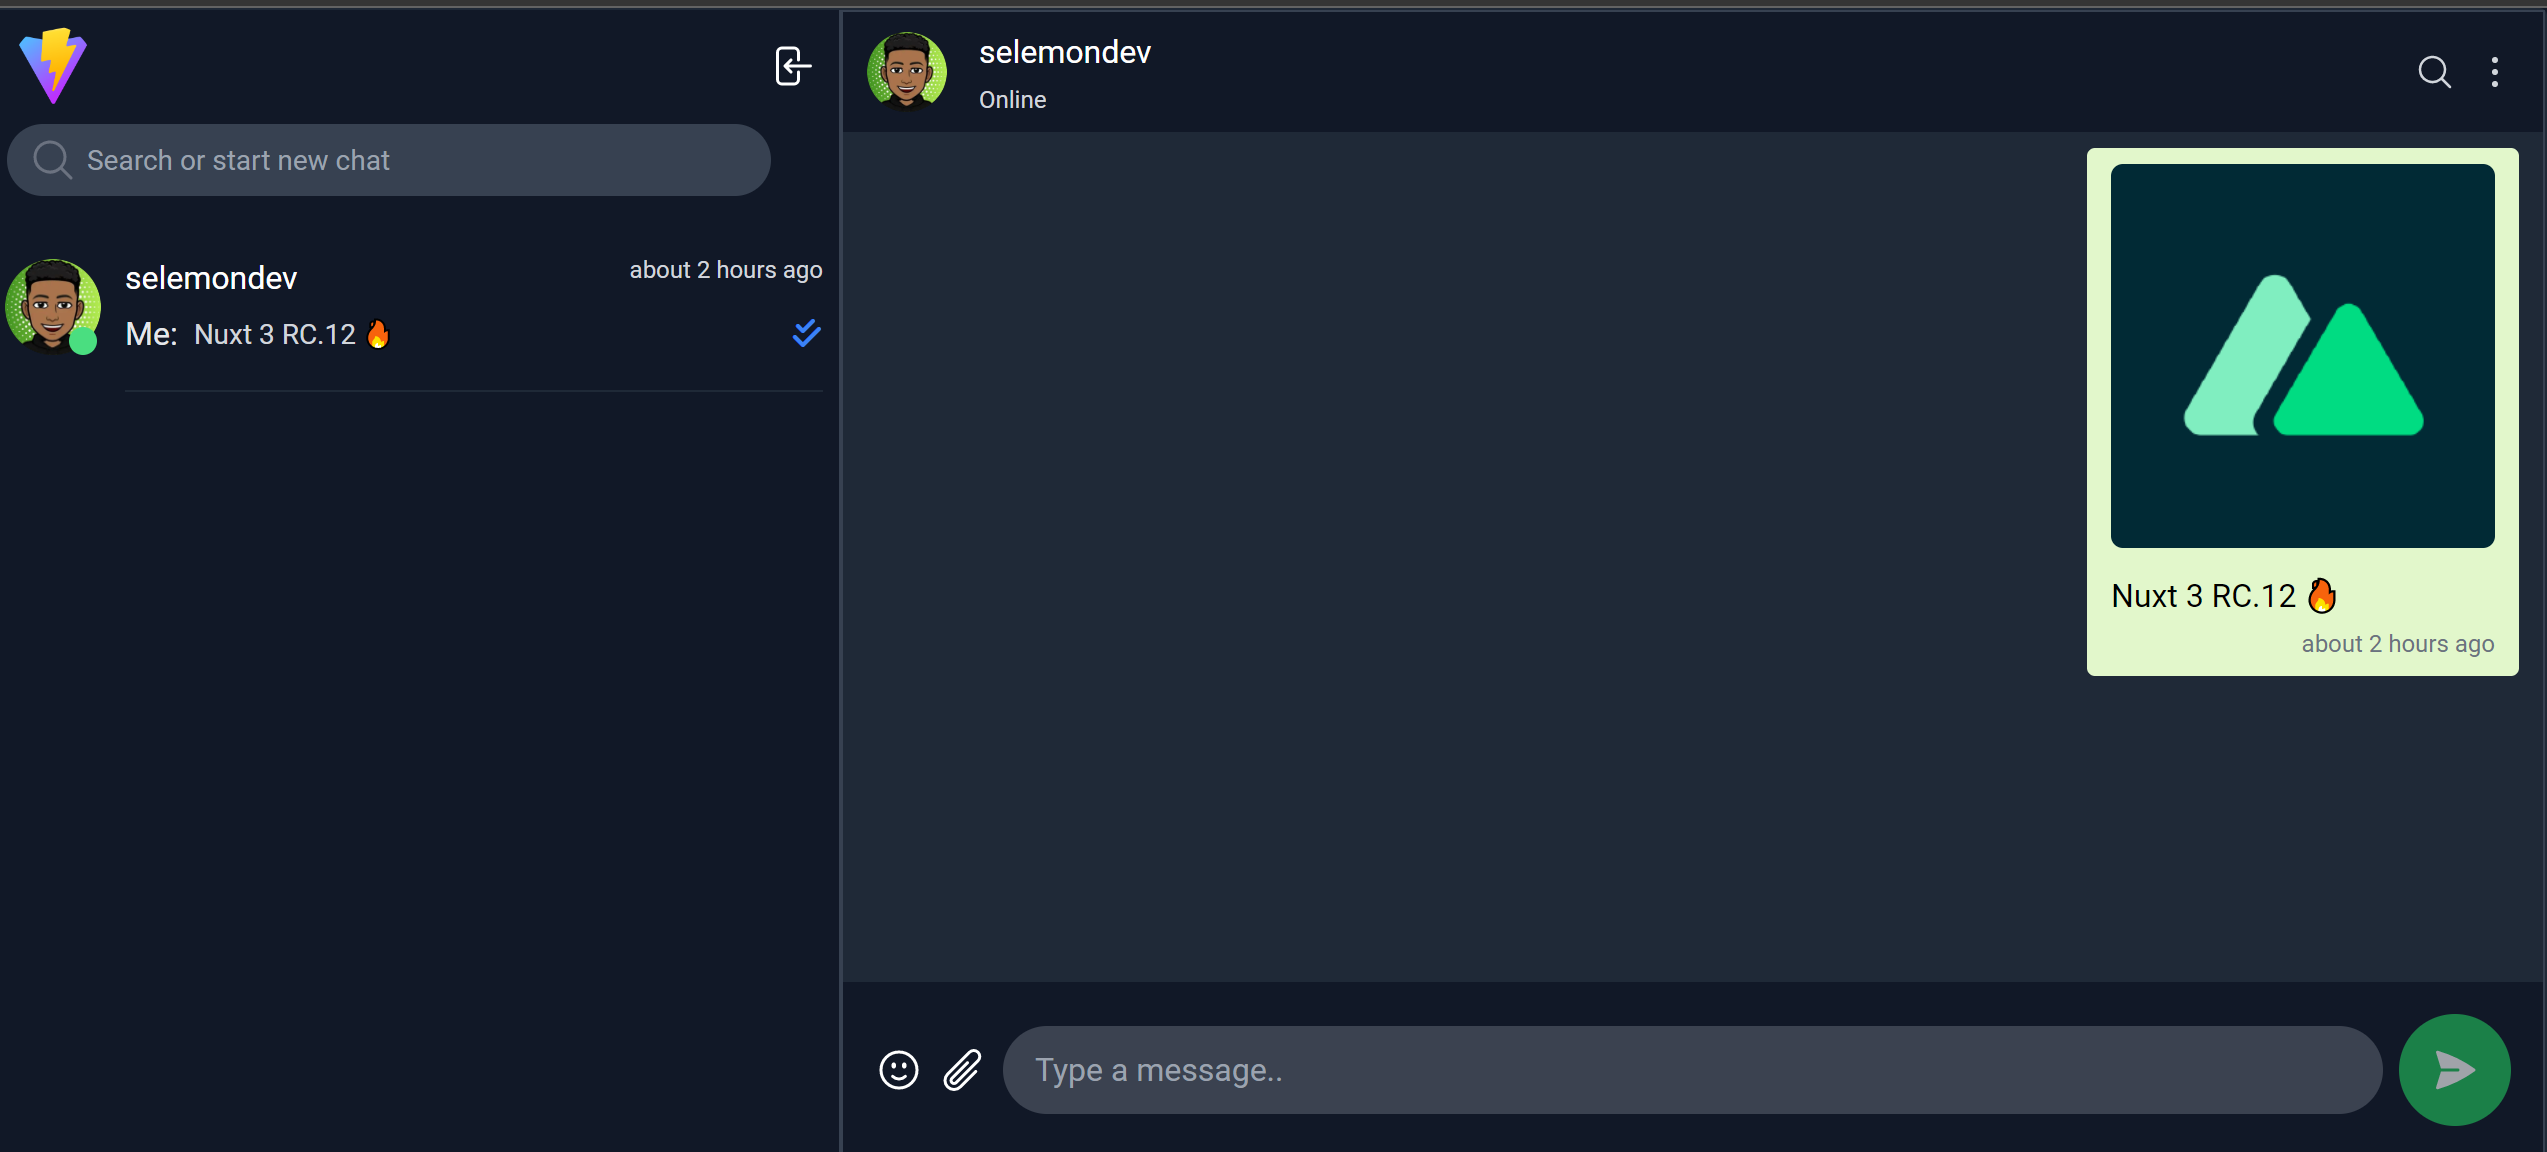
Task: Click the double blue checkmark read receipt
Action: click(804, 335)
